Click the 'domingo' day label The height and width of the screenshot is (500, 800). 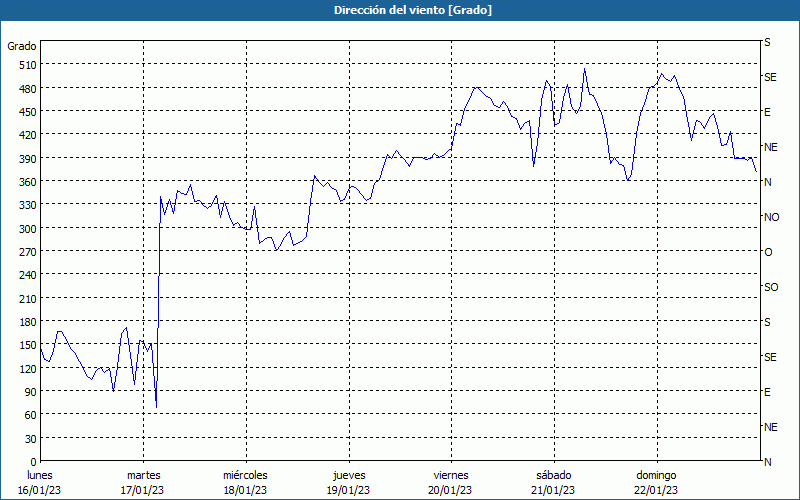[656, 476]
